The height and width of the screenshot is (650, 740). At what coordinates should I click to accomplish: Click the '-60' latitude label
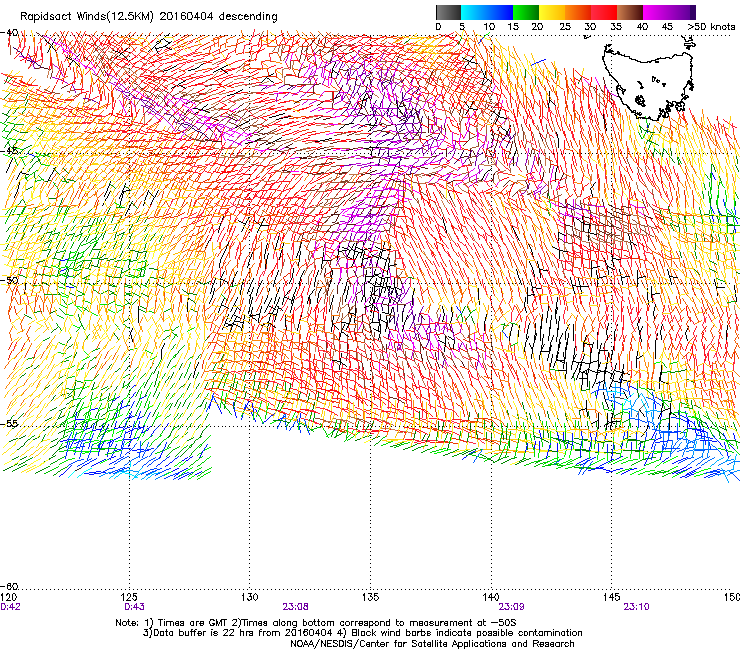click(9, 586)
